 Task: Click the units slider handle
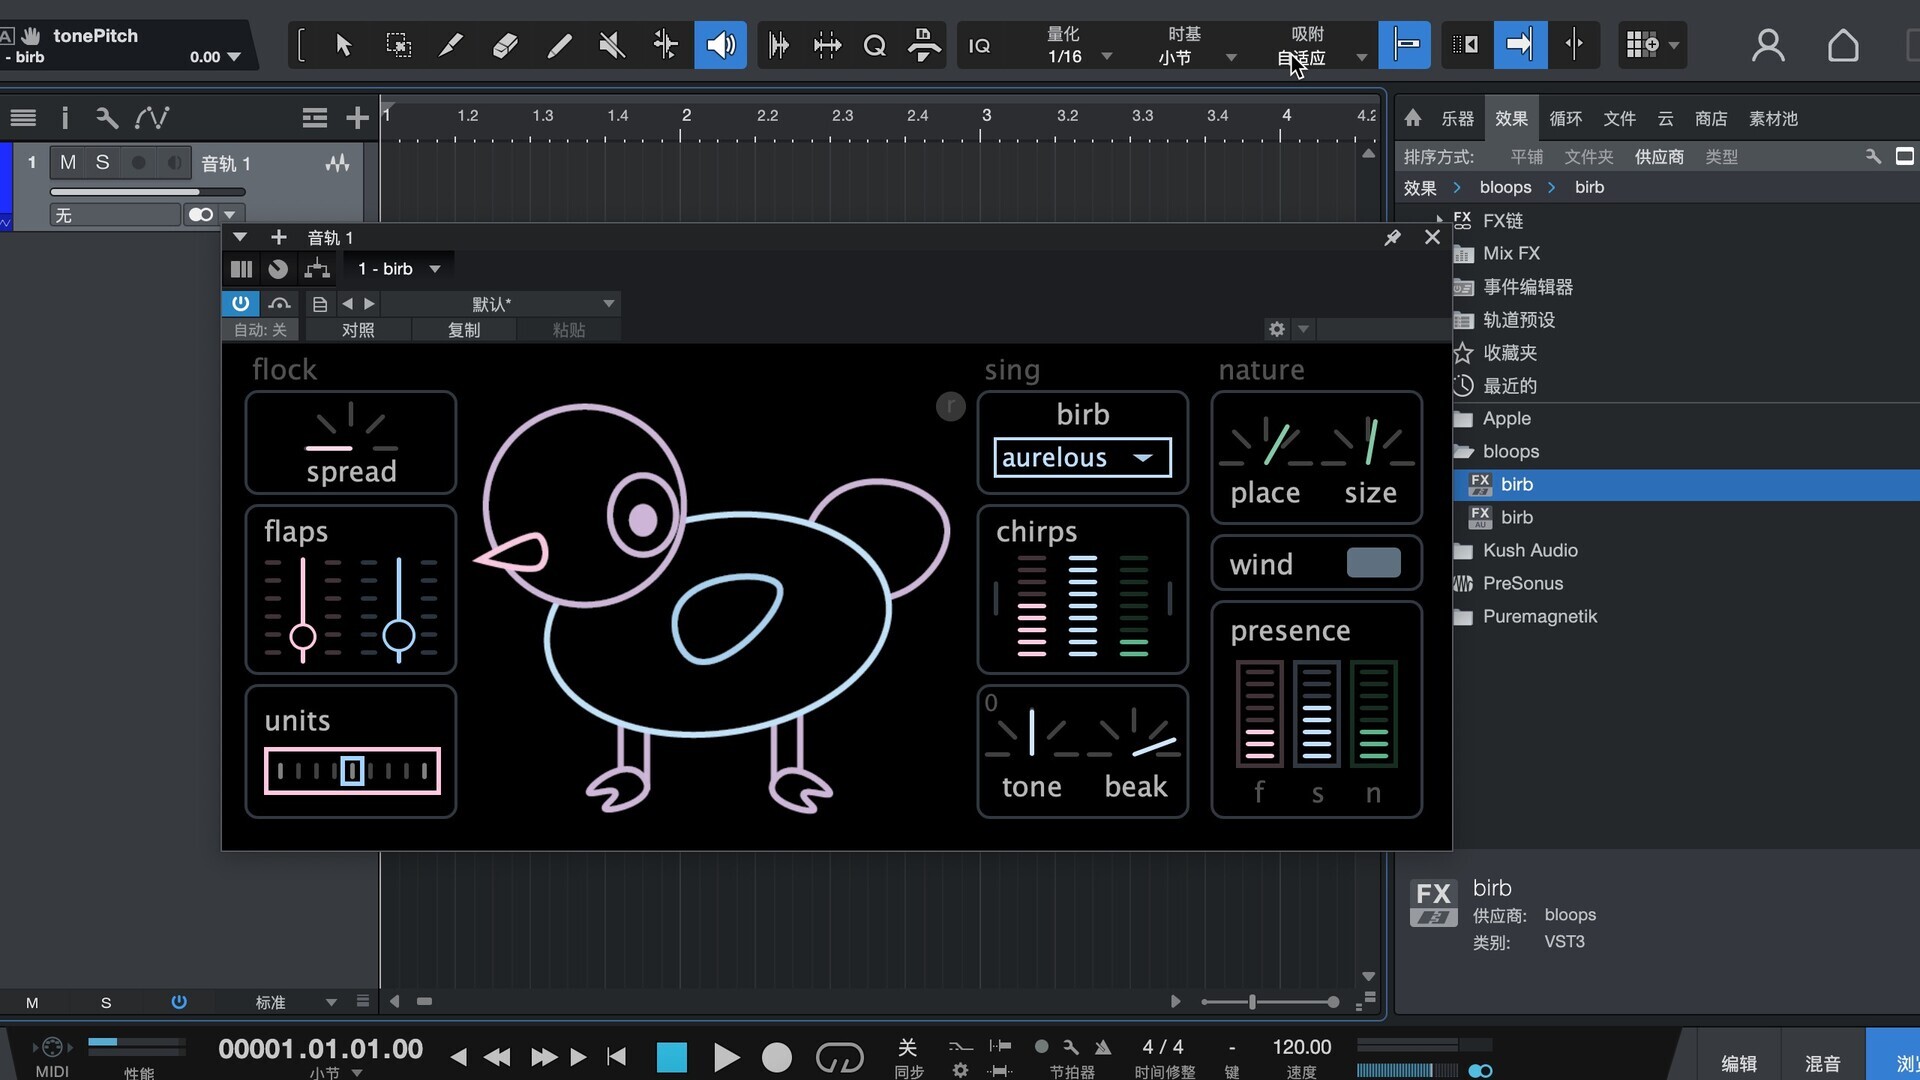click(352, 771)
